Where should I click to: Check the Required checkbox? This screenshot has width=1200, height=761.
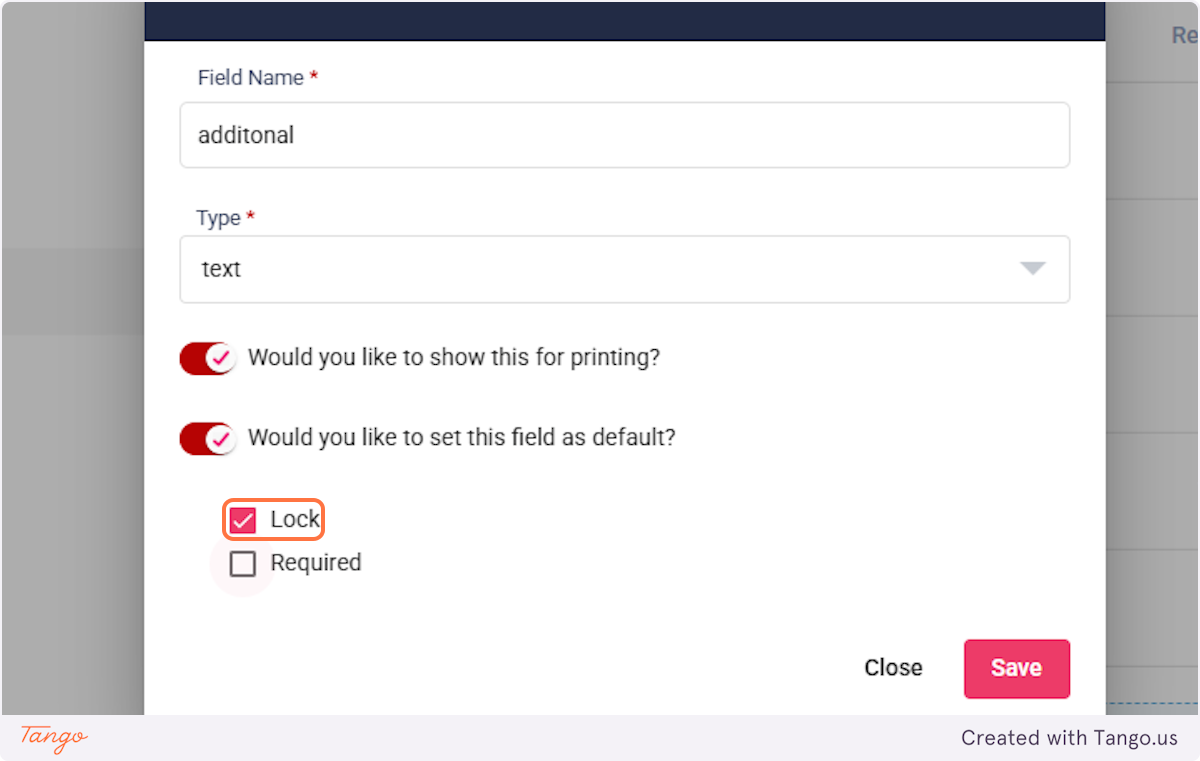[243, 564]
